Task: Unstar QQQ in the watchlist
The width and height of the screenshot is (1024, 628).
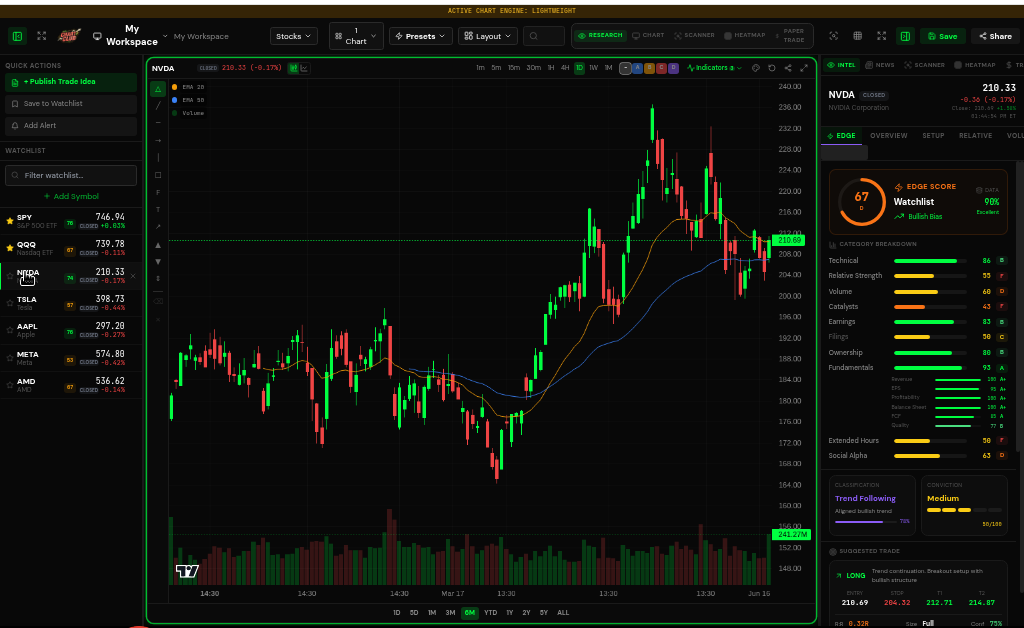Action: coord(9,248)
